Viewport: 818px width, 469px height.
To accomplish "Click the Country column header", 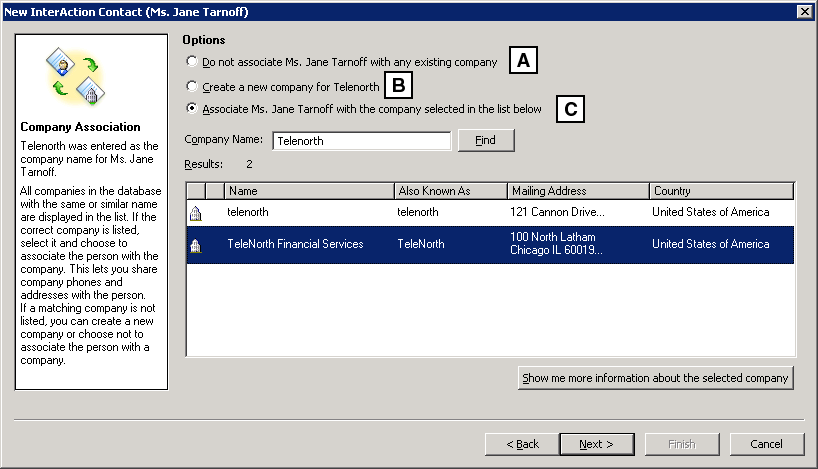I will (x=720, y=191).
